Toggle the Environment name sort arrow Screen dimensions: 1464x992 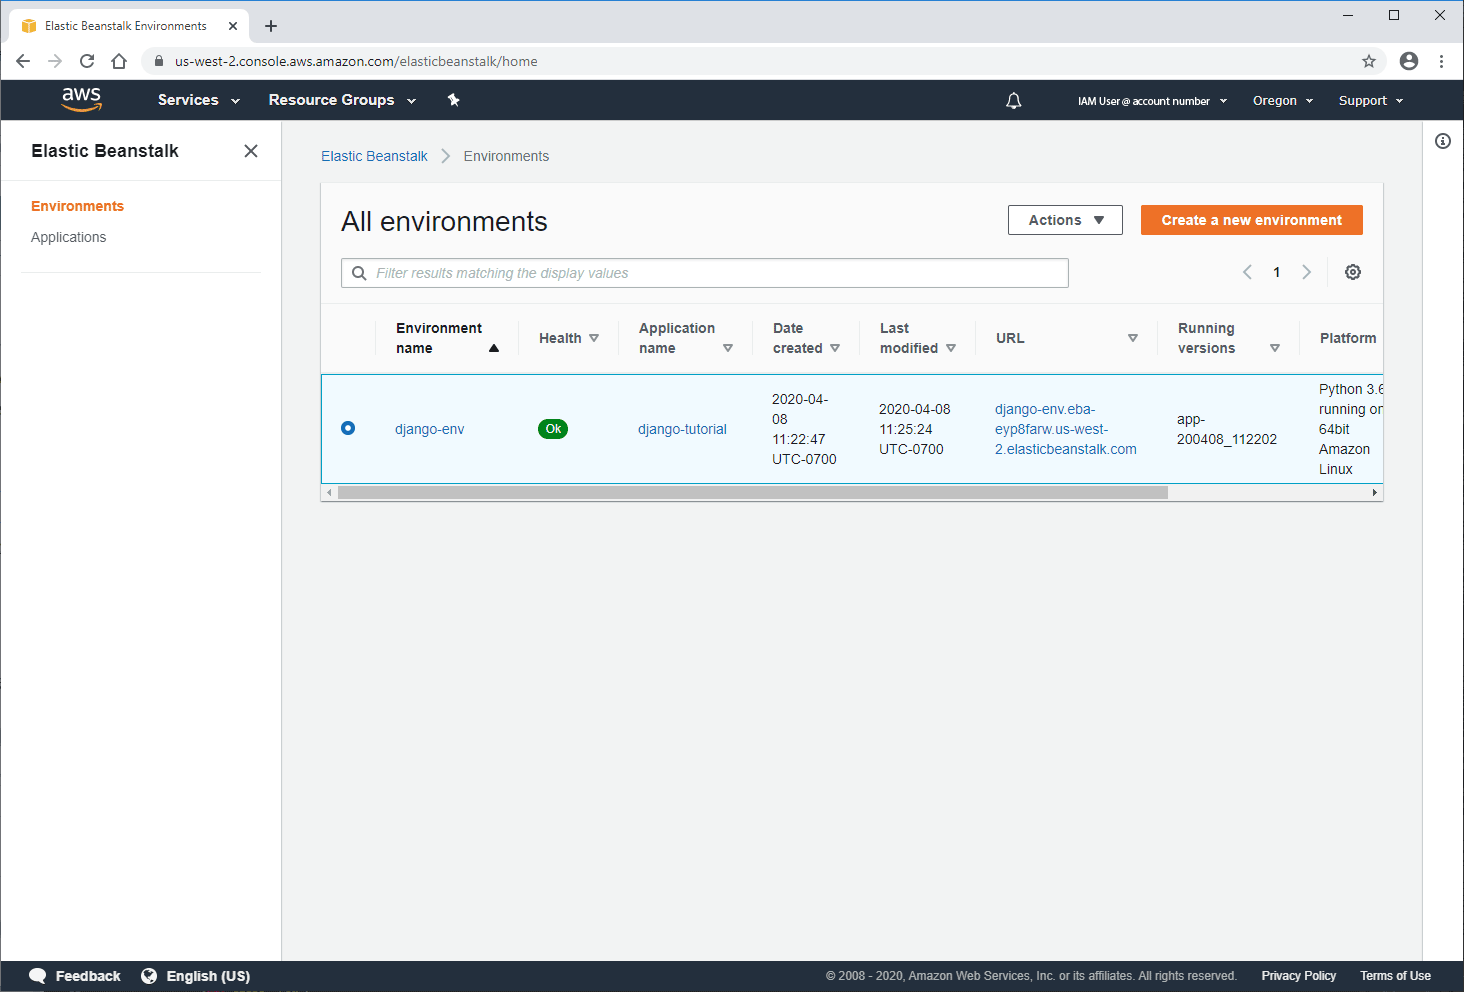[x=494, y=348]
